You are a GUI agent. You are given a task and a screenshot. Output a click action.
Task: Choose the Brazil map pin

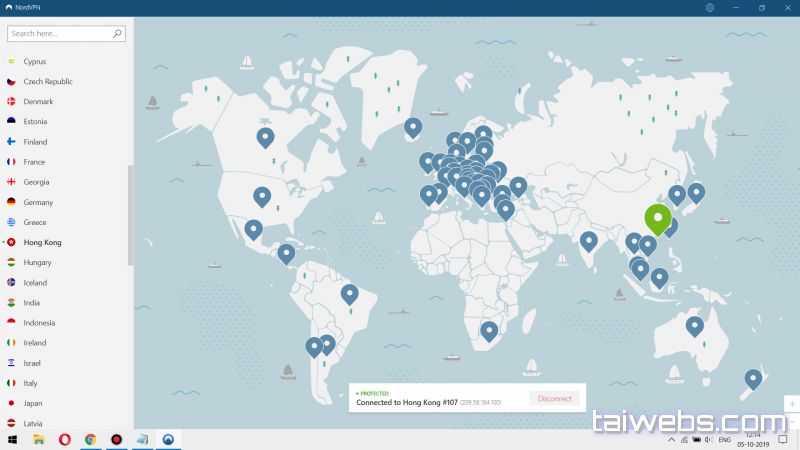349,293
